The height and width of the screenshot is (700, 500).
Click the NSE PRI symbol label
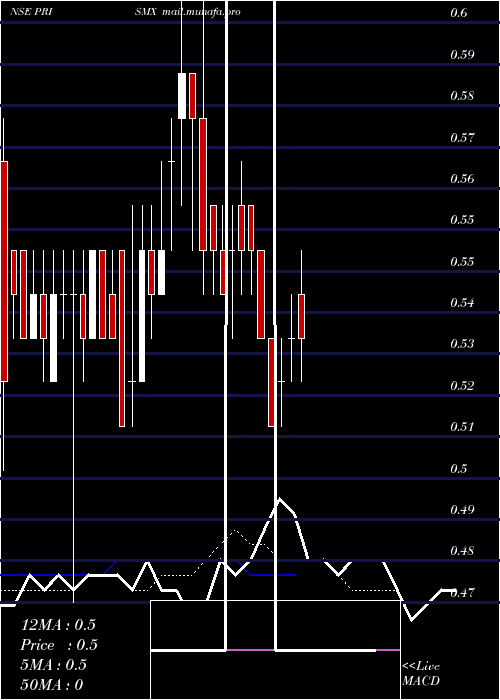31,12
